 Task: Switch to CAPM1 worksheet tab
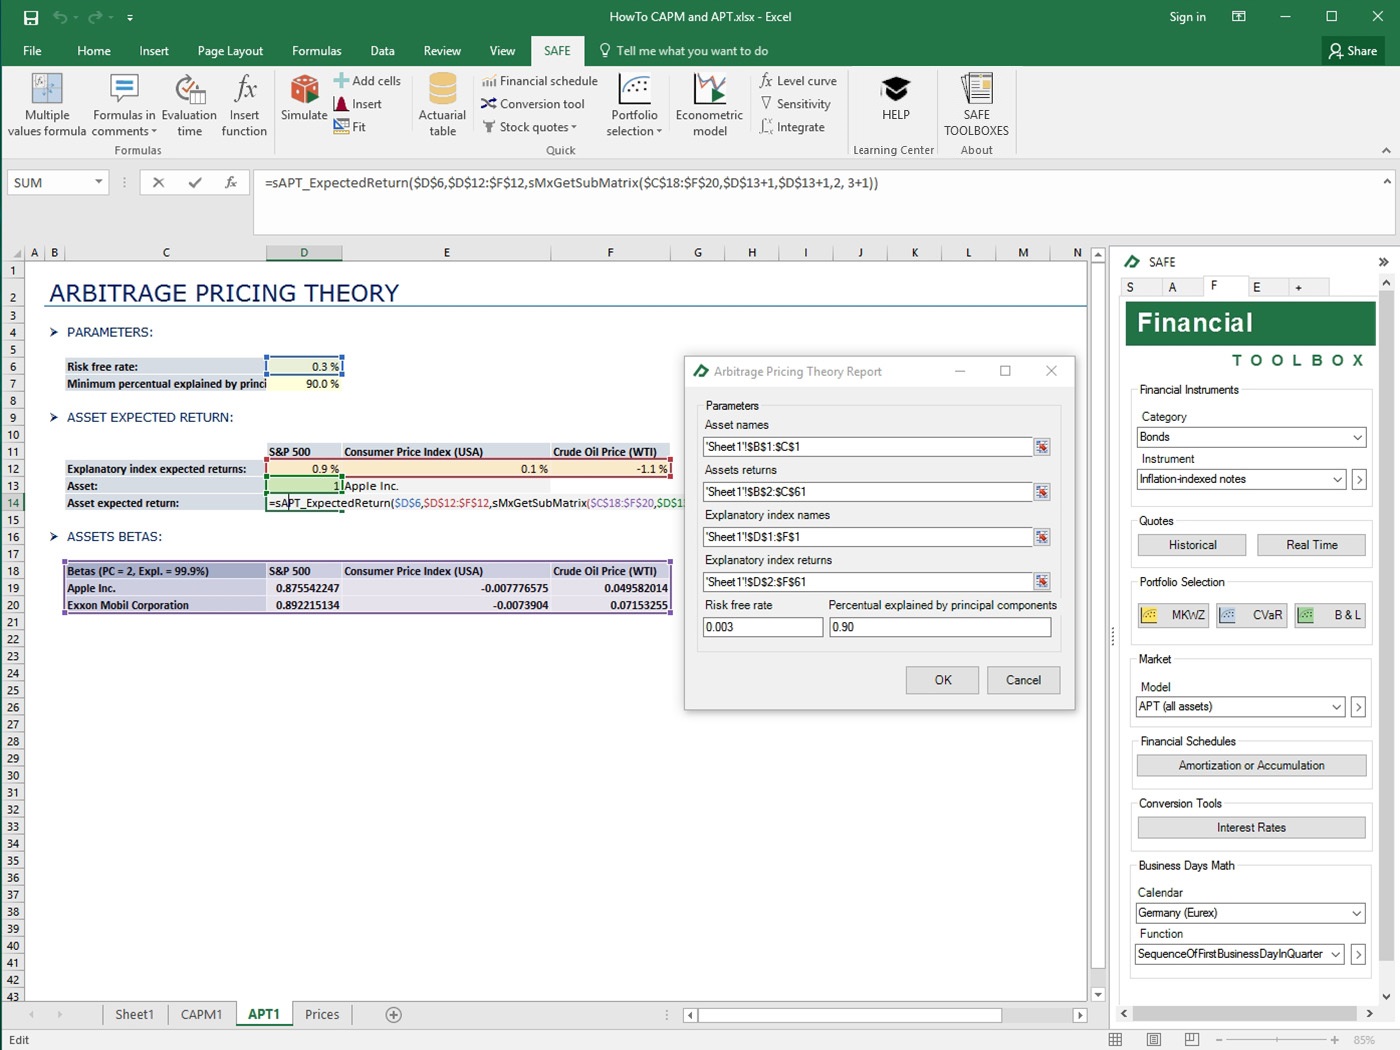[201, 1015]
